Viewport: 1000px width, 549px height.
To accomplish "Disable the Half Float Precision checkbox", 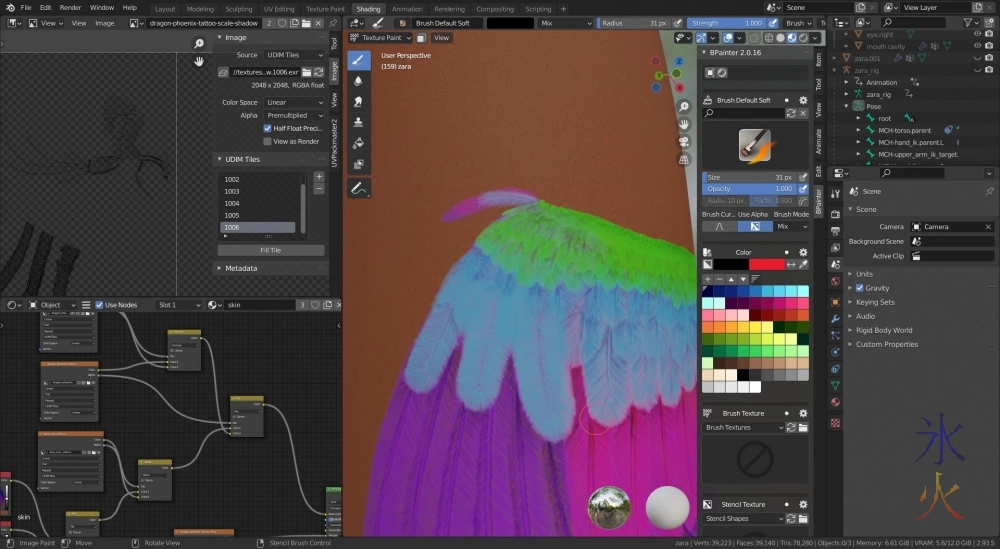I will pyautogui.click(x=267, y=128).
